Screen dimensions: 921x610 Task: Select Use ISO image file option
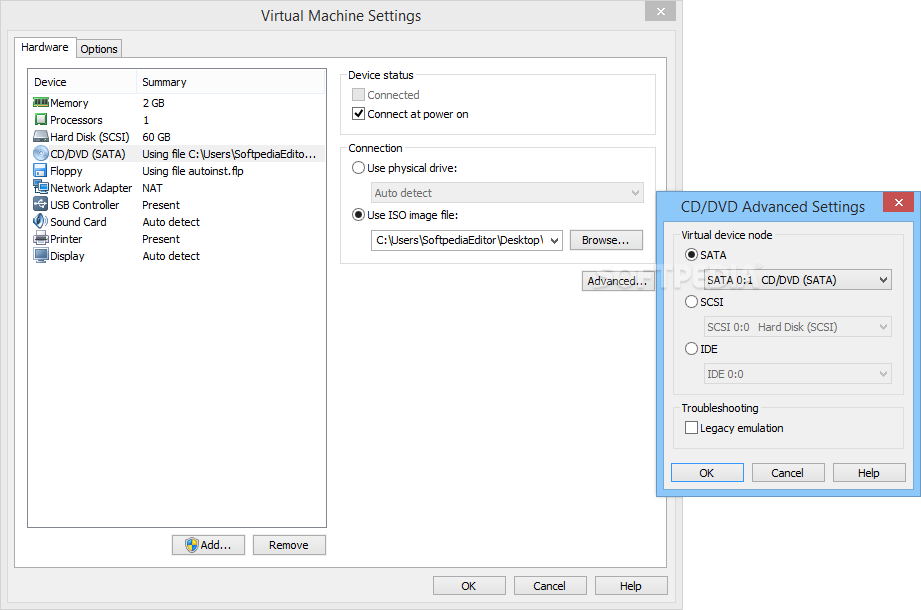[x=358, y=215]
